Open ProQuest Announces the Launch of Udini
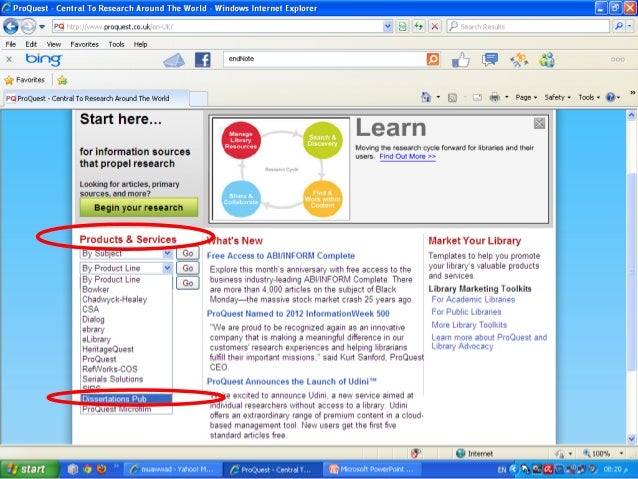 (x=291, y=382)
